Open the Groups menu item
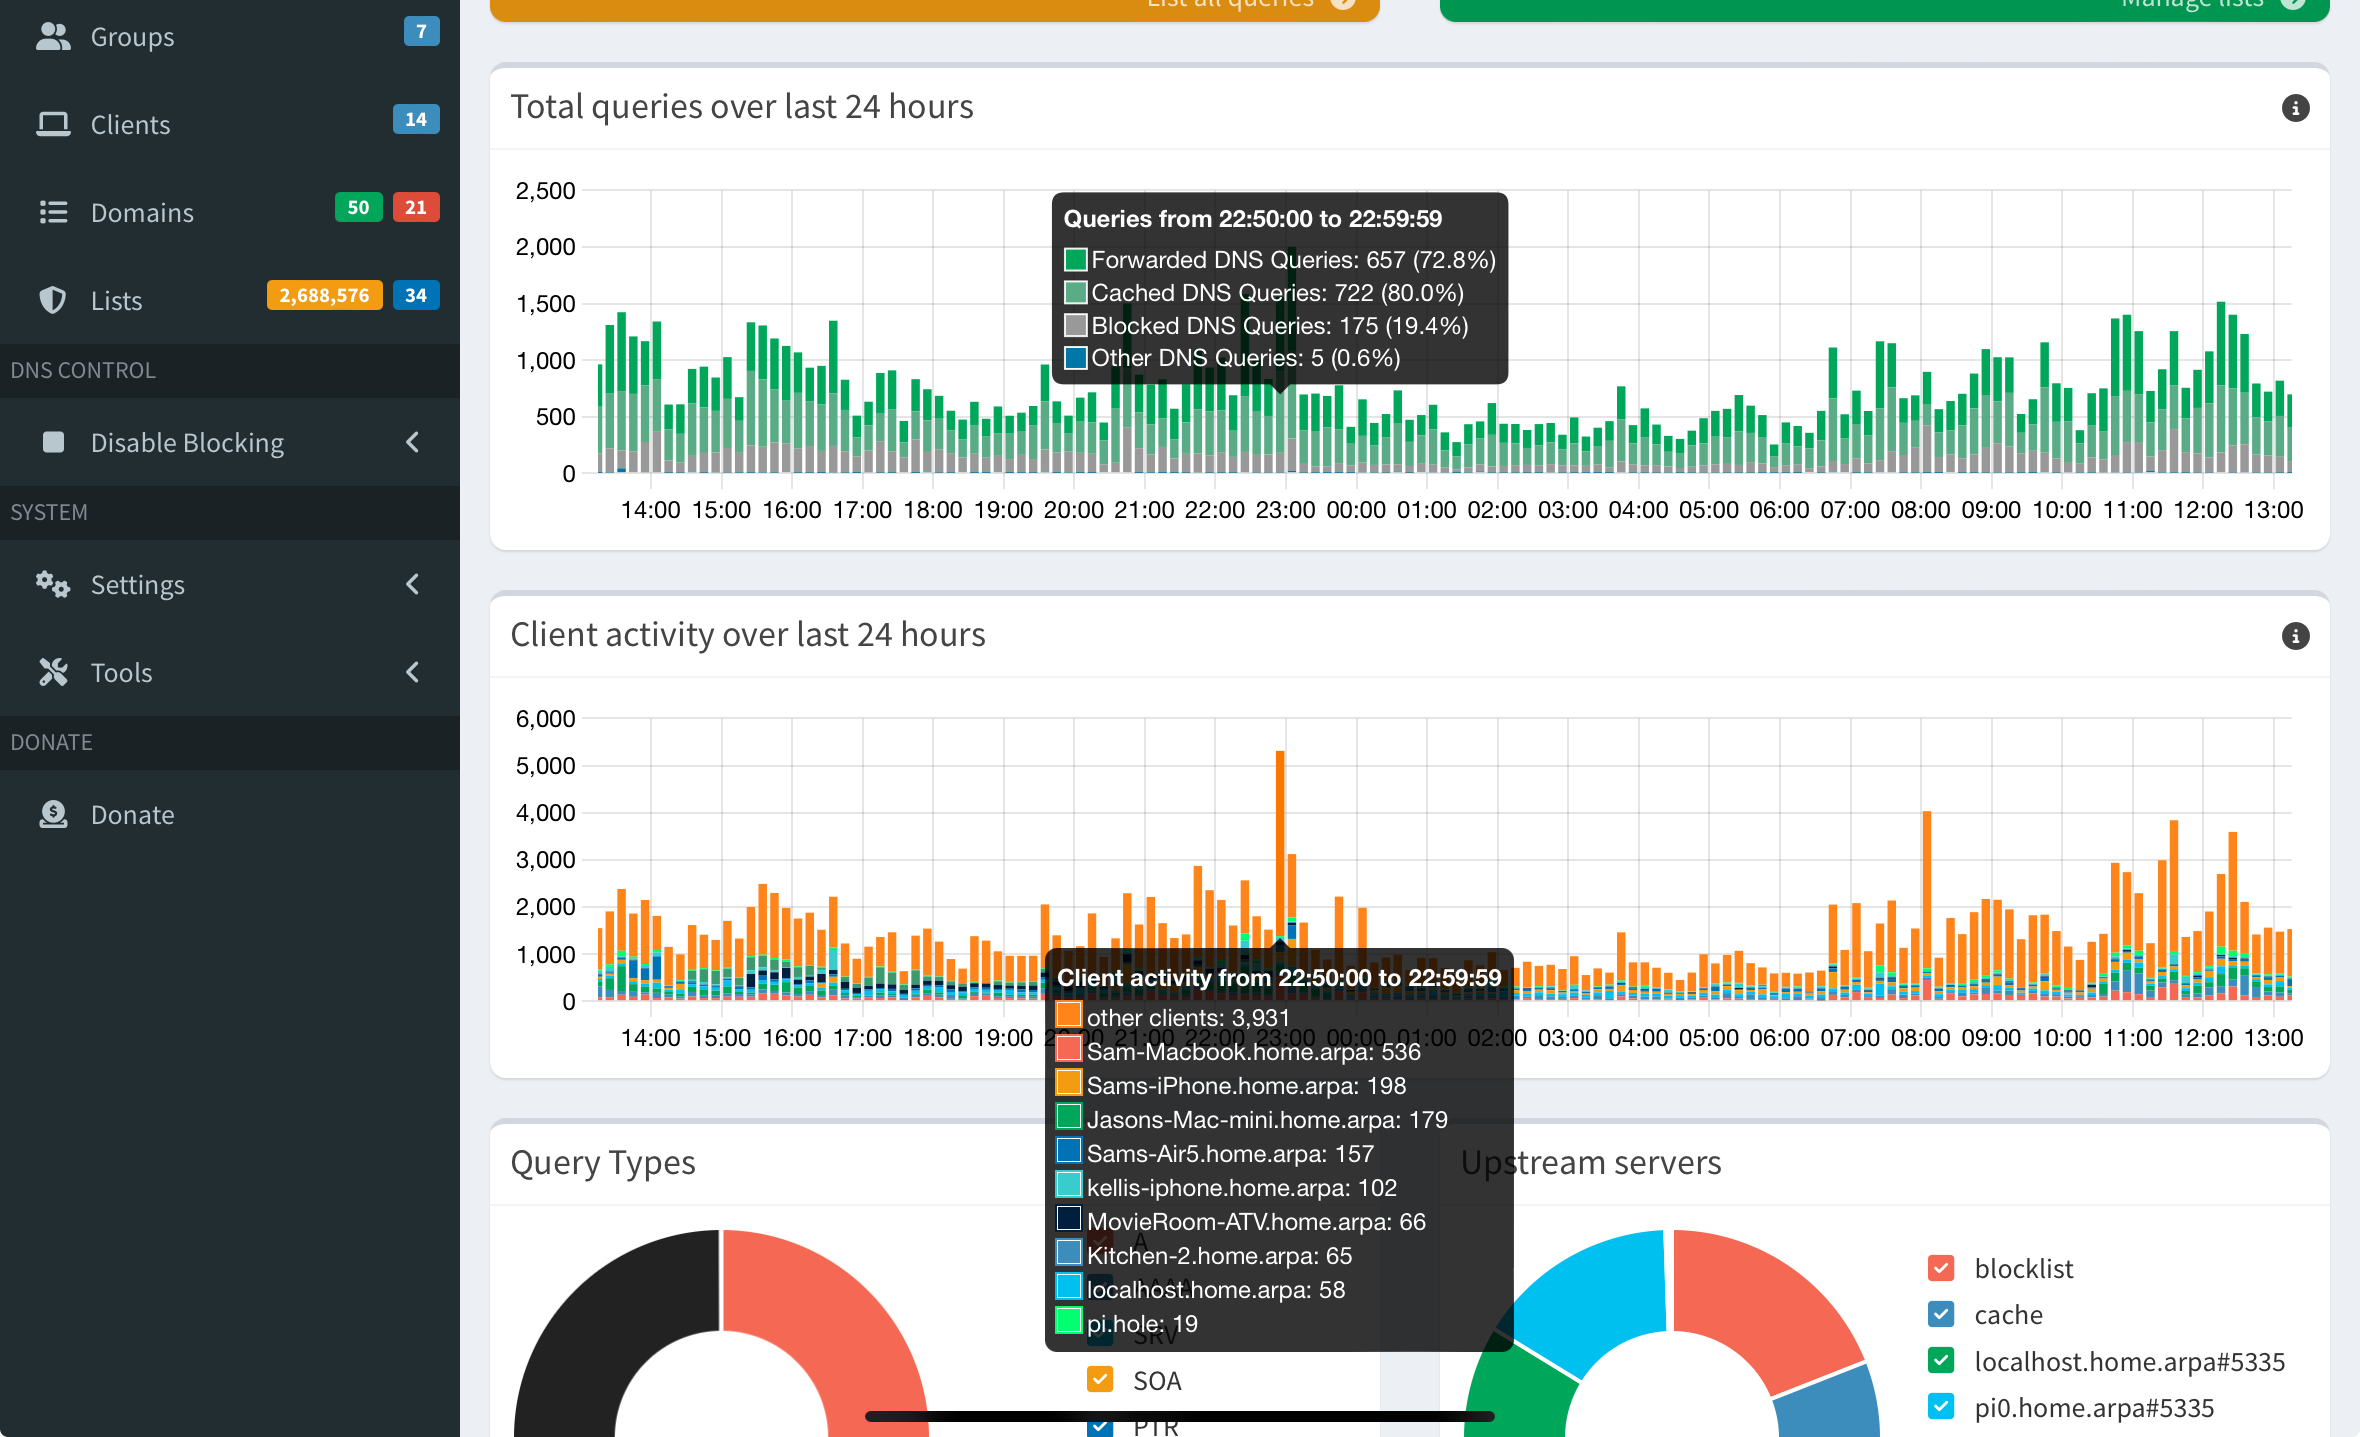The width and height of the screenshot is (2360, 1437). pos(230,37)
